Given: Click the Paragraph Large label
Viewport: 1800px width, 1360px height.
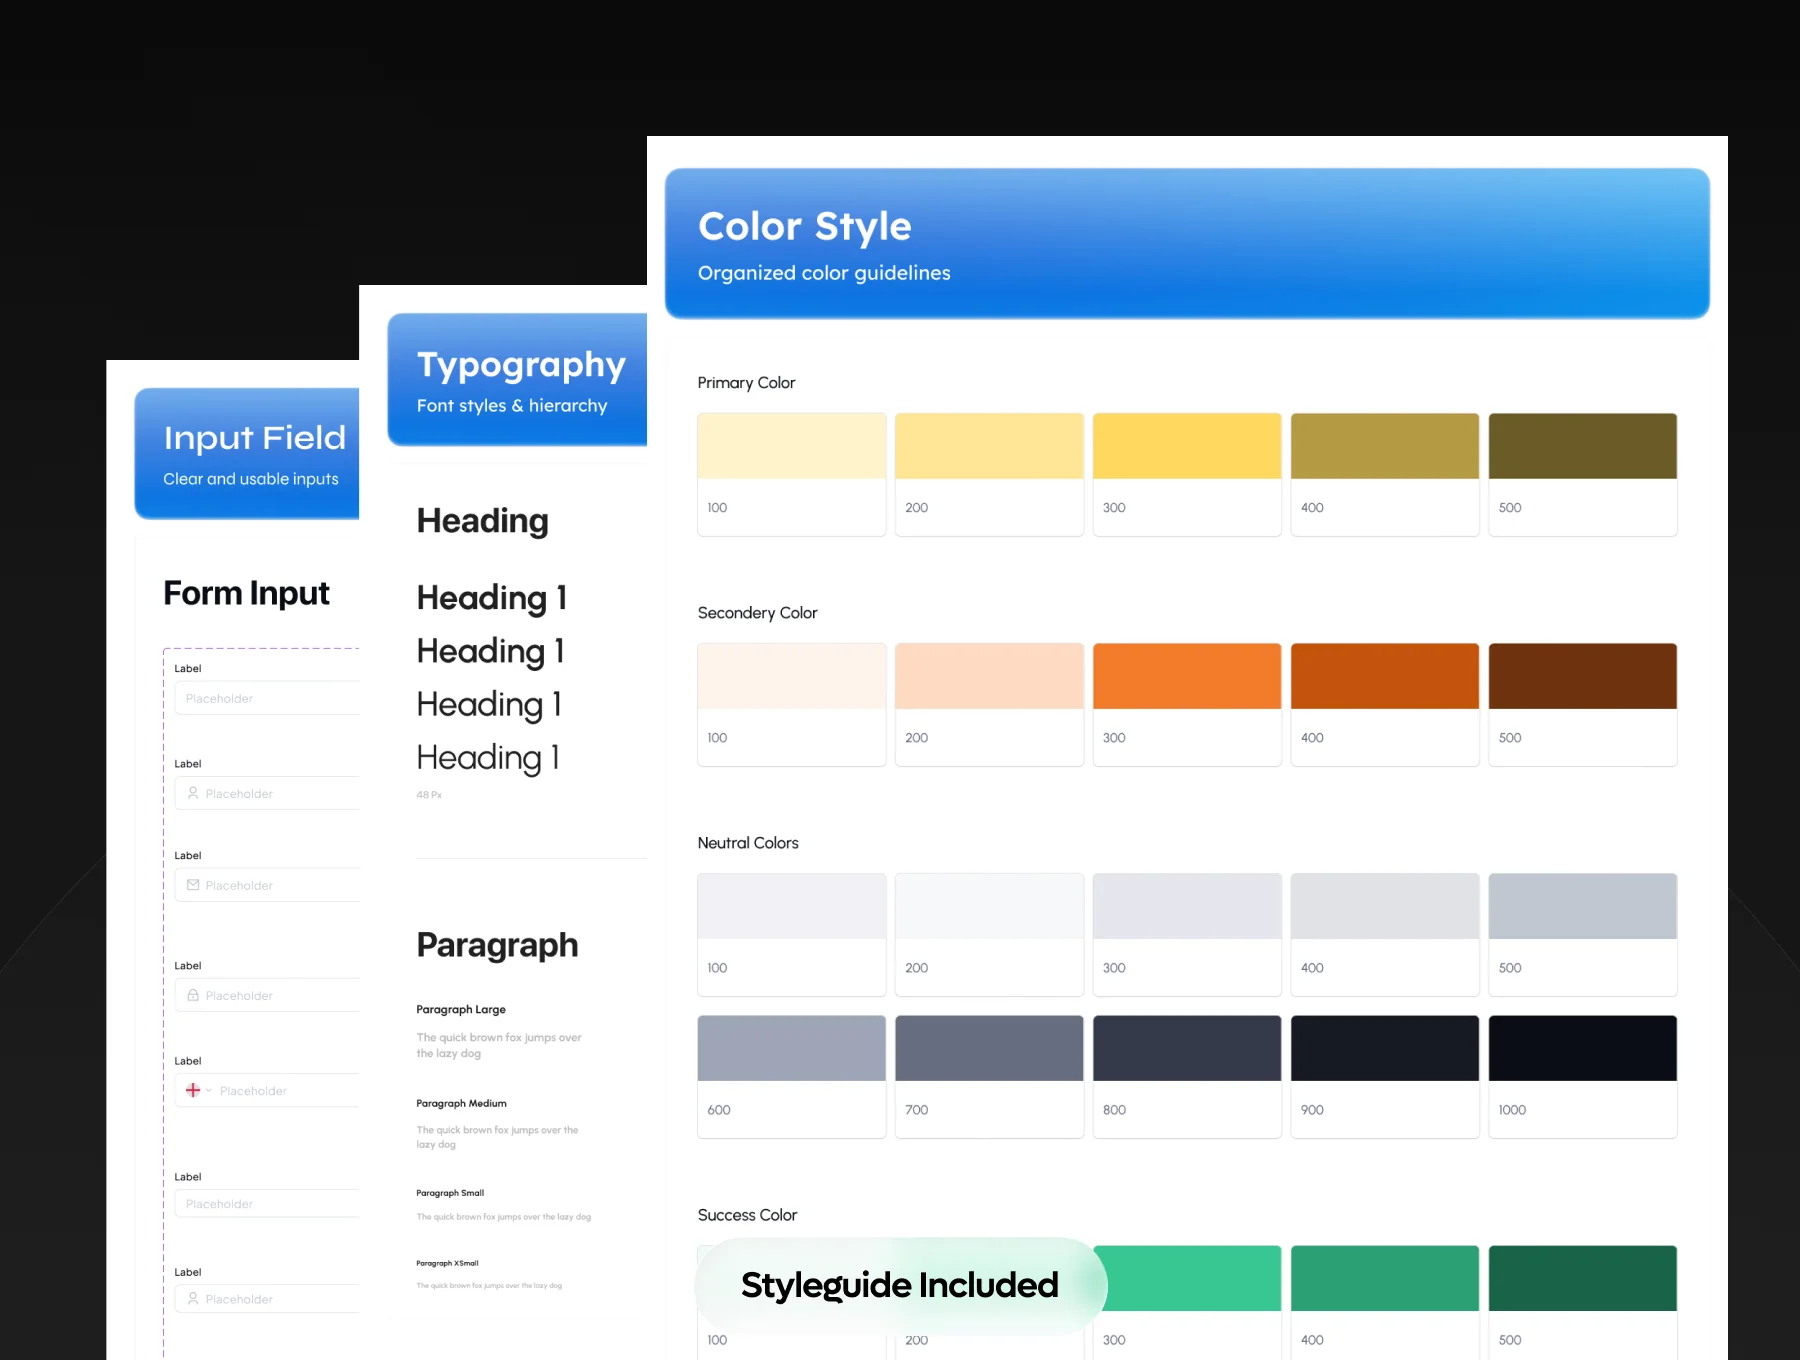Looking at the screenshot, I should (461, 1010).
